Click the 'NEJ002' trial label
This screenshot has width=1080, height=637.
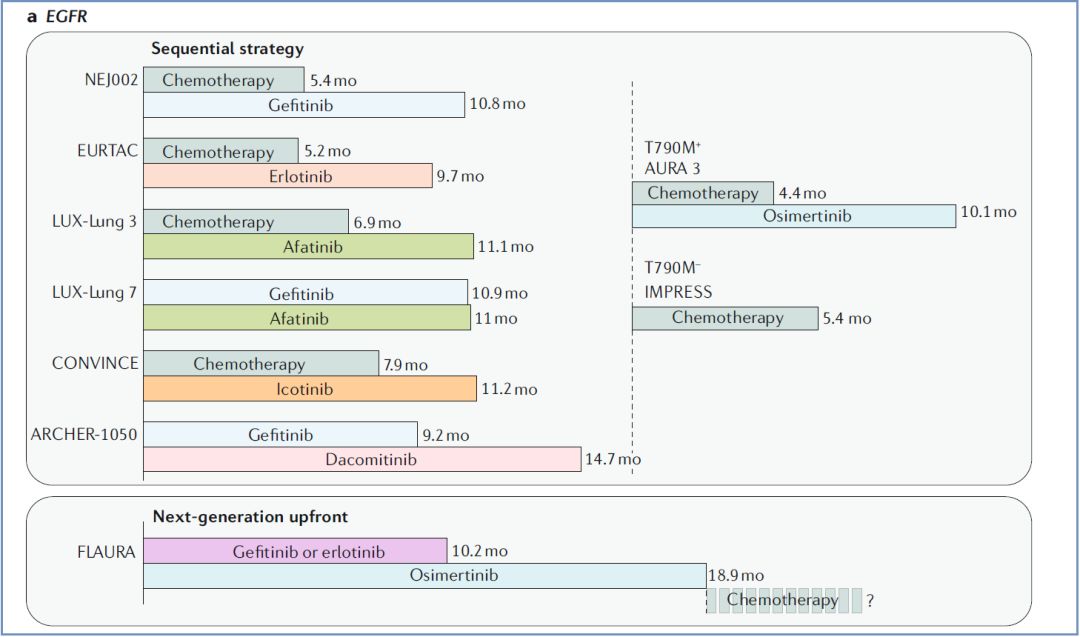[x=111, y=80]
